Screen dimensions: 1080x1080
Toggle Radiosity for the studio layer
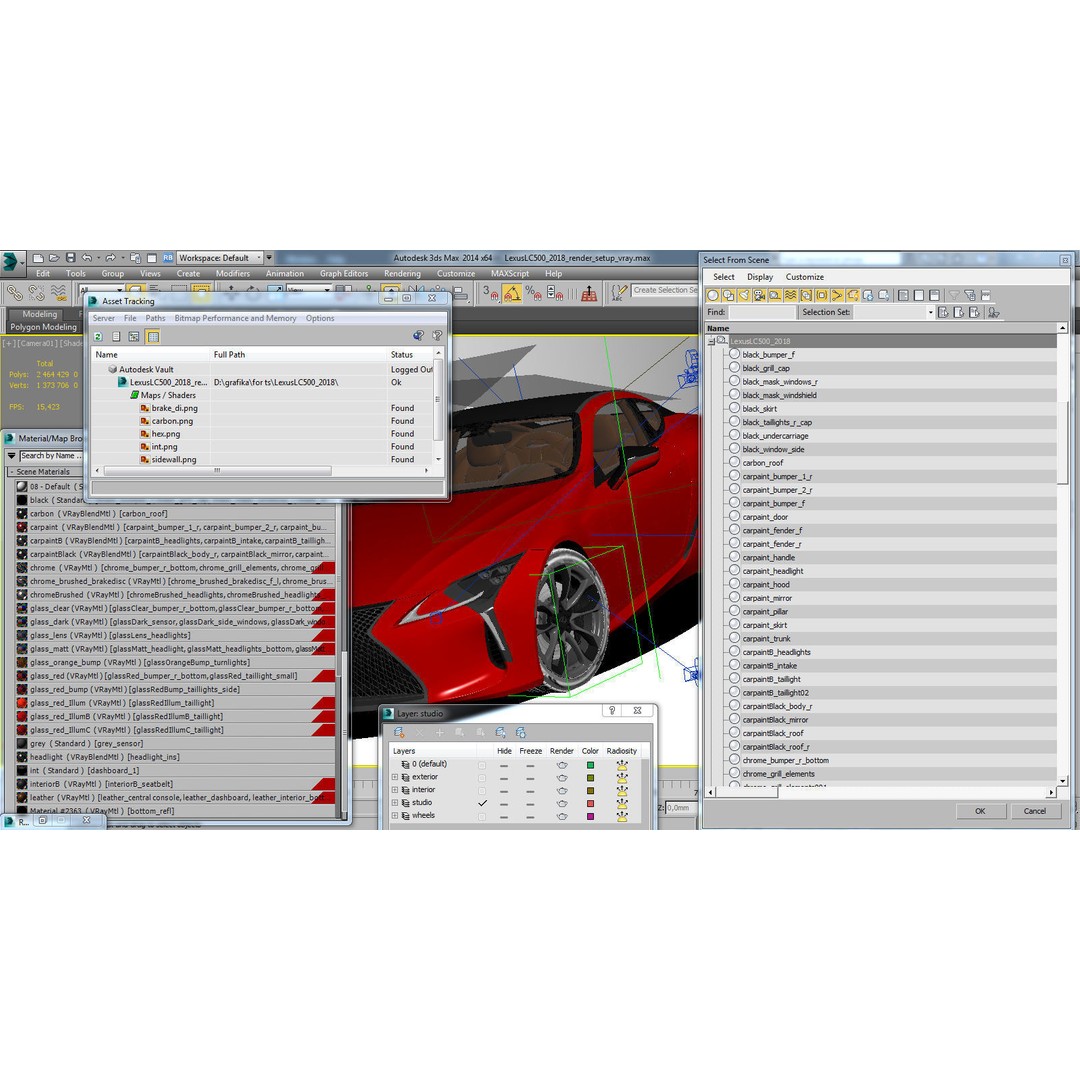click(x=622, y=803)
